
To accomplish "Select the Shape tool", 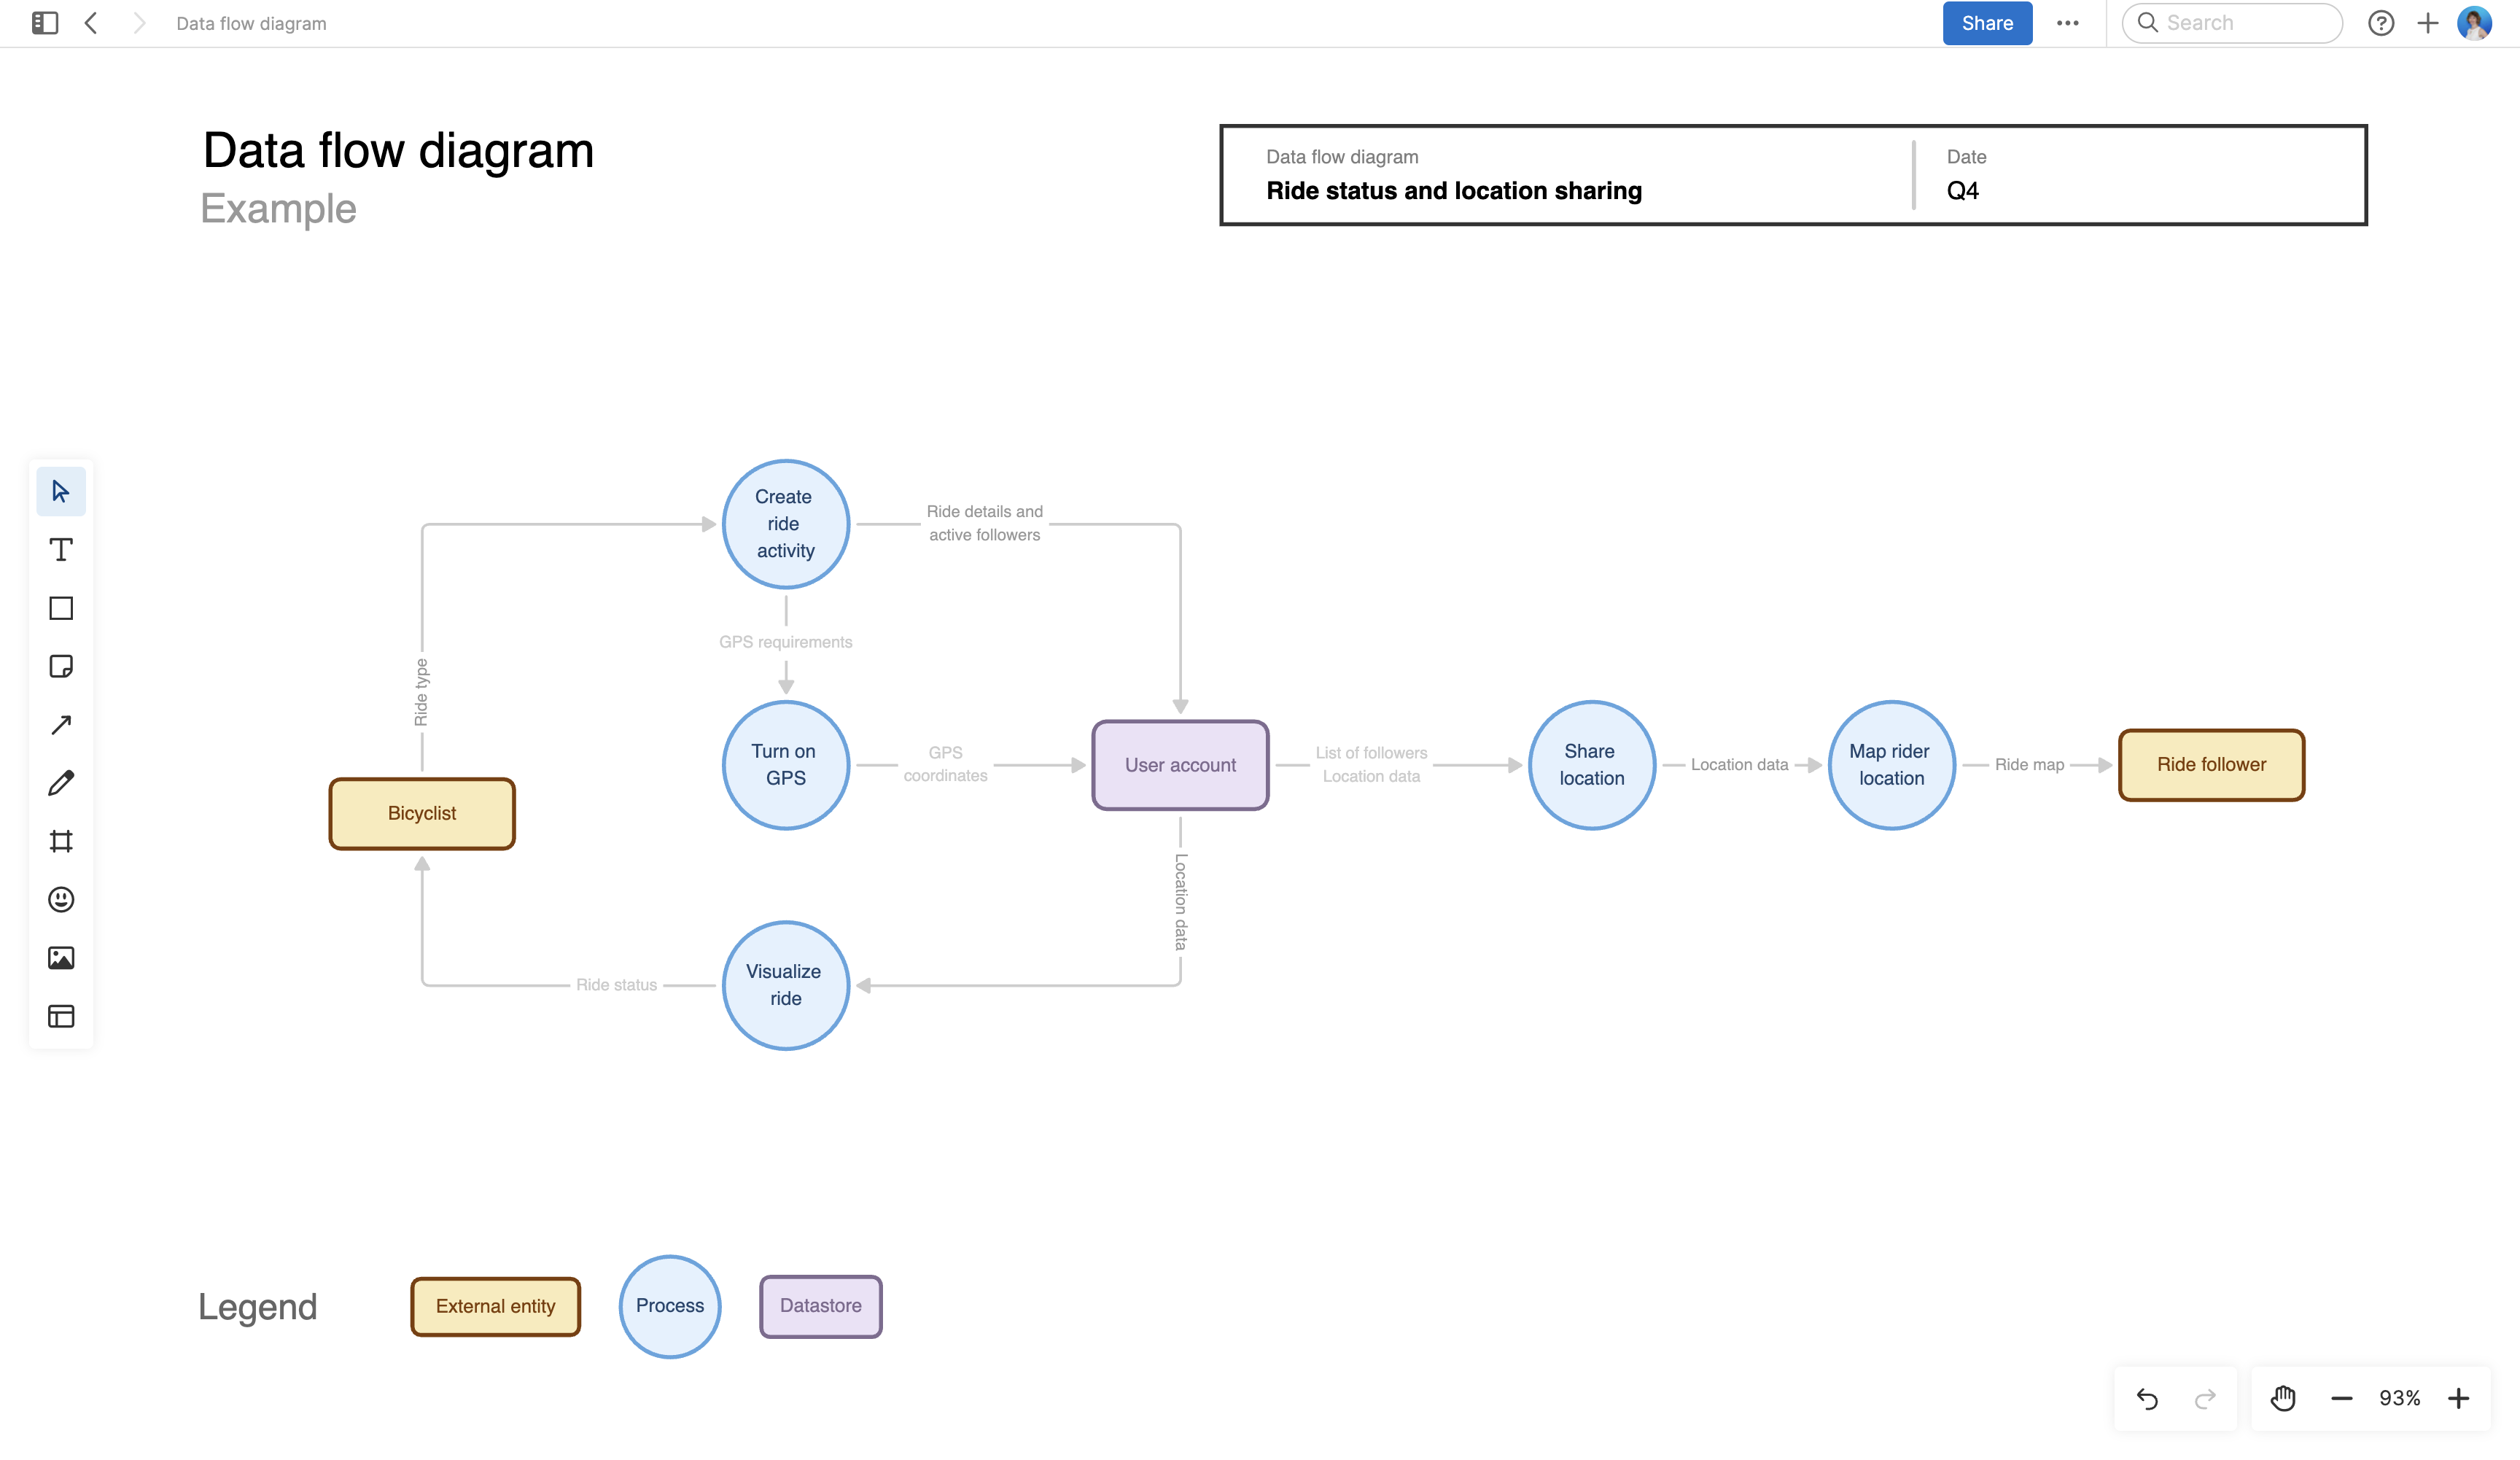I will [x=61, y=608].
